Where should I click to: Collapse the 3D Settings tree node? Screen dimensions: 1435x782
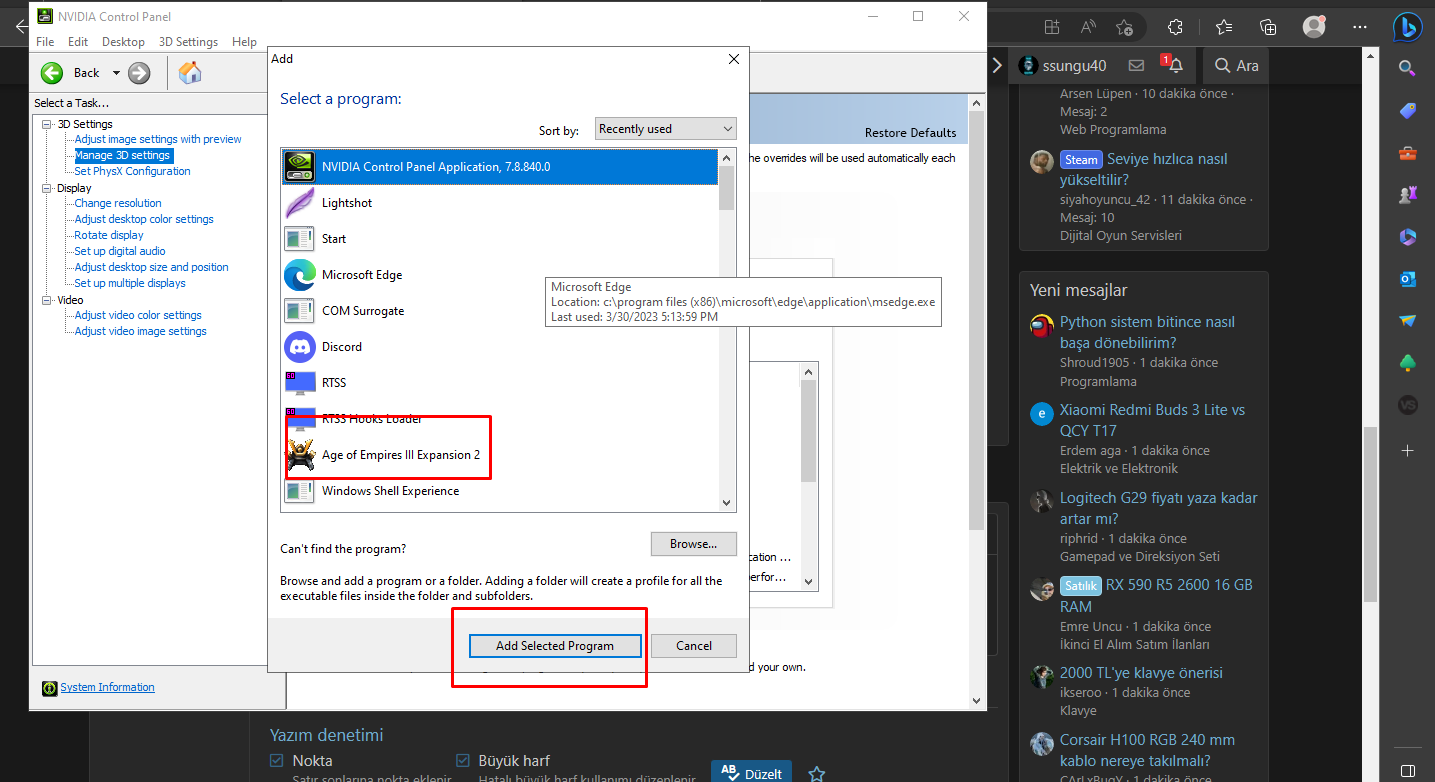pyautogui.click(x=46, y=124)
